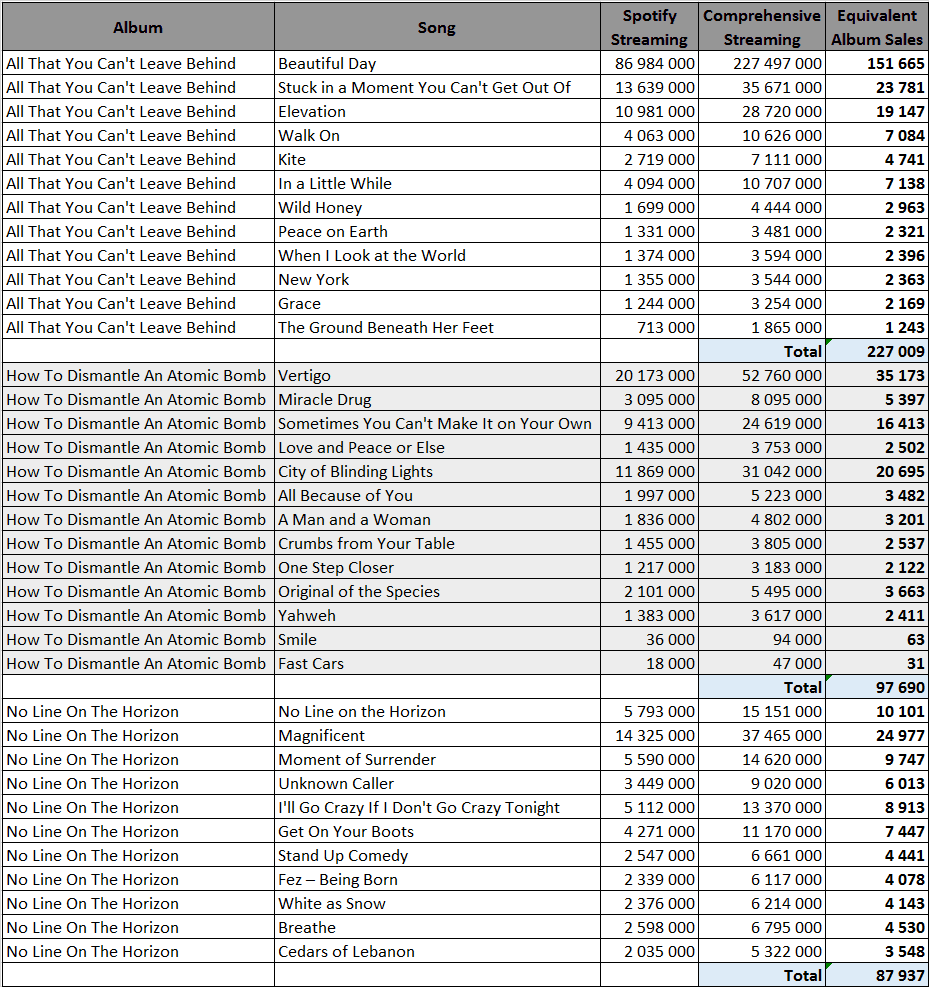This screenshot has height=987, width=929.
Task: Select the Walk On song cell
Action: point(437,135)
